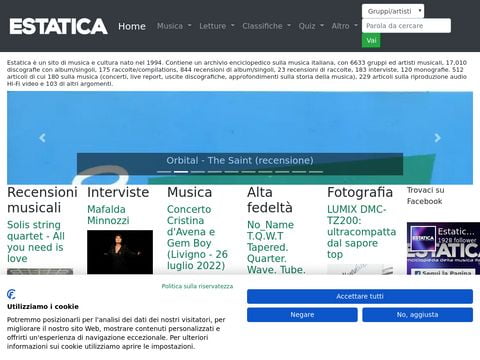The height and width of the screenshot is (360, 480).
Task: Select the third carousel indicator
Action: pos(198,172)
